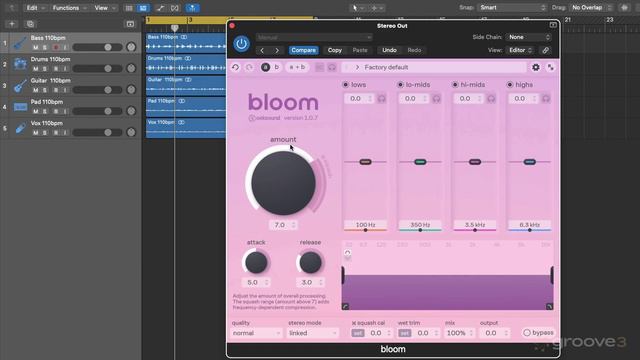Toggle the automation curve toolbar icon
Screen dimensions: 640x360
click(160, 8)
